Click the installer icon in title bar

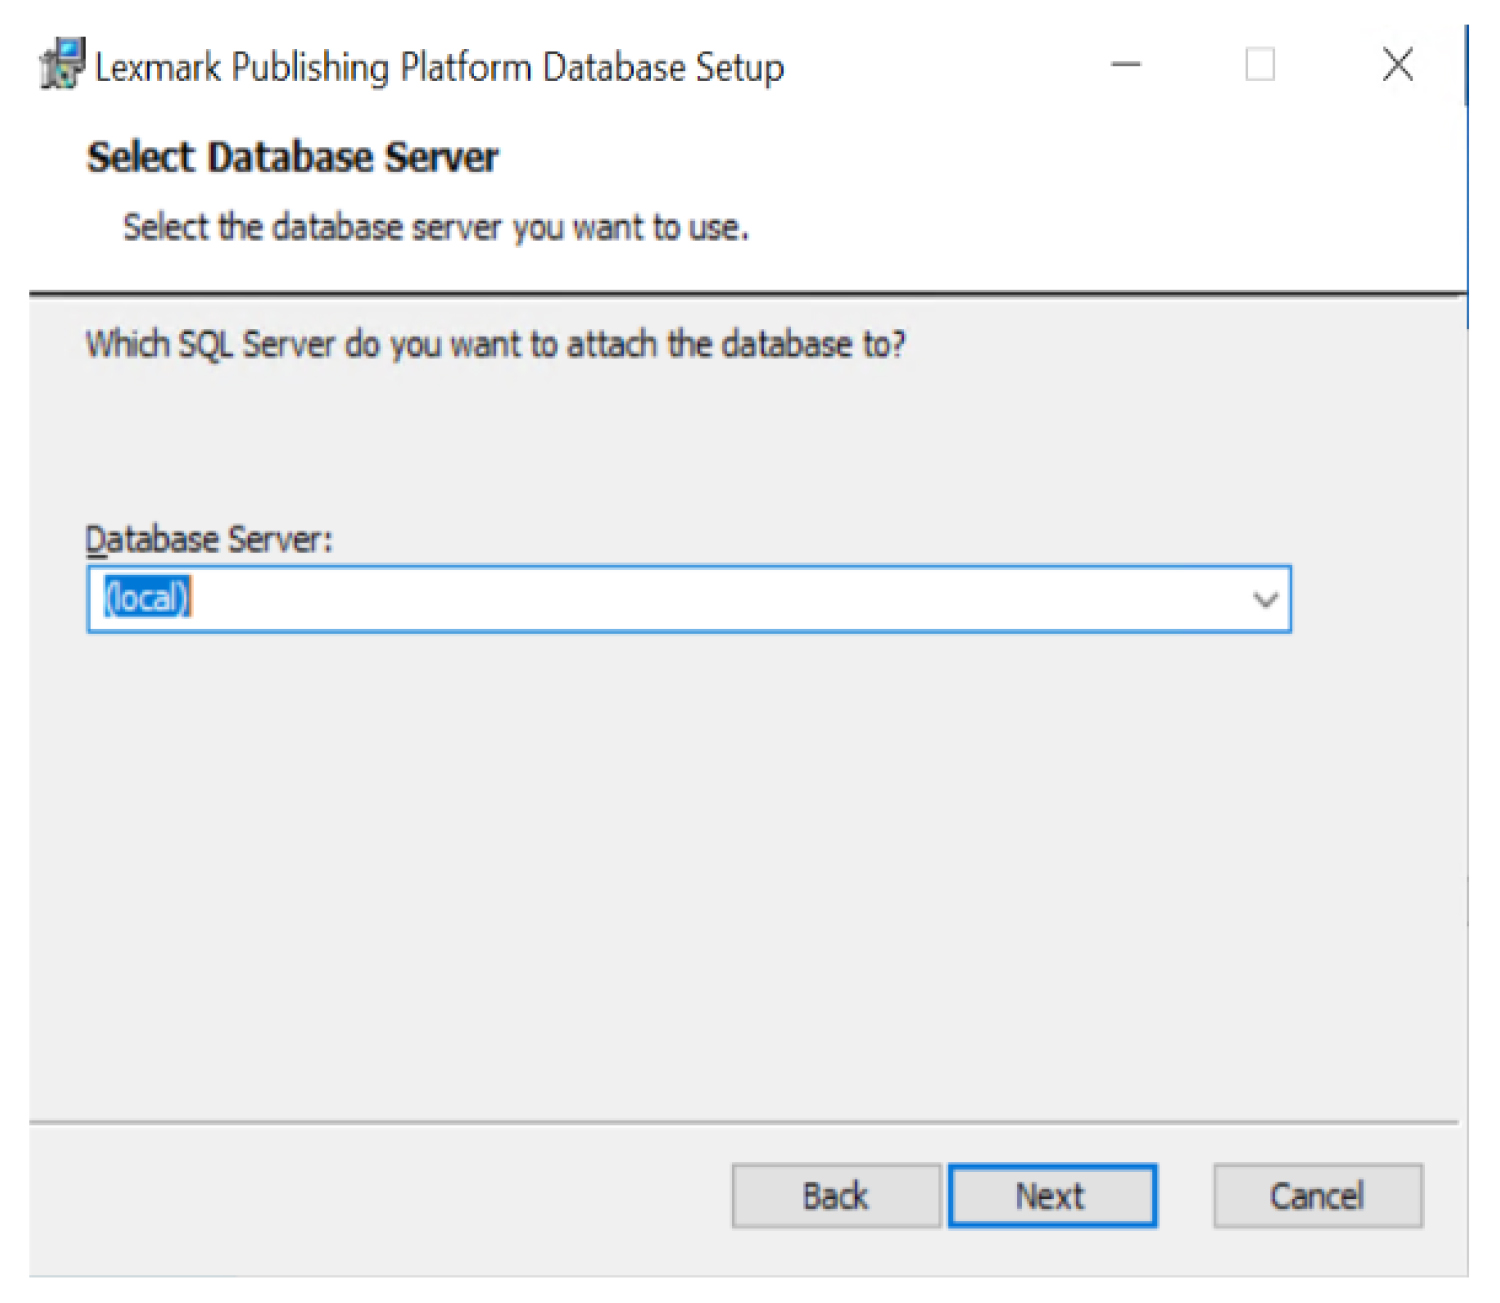click(62, 64)
